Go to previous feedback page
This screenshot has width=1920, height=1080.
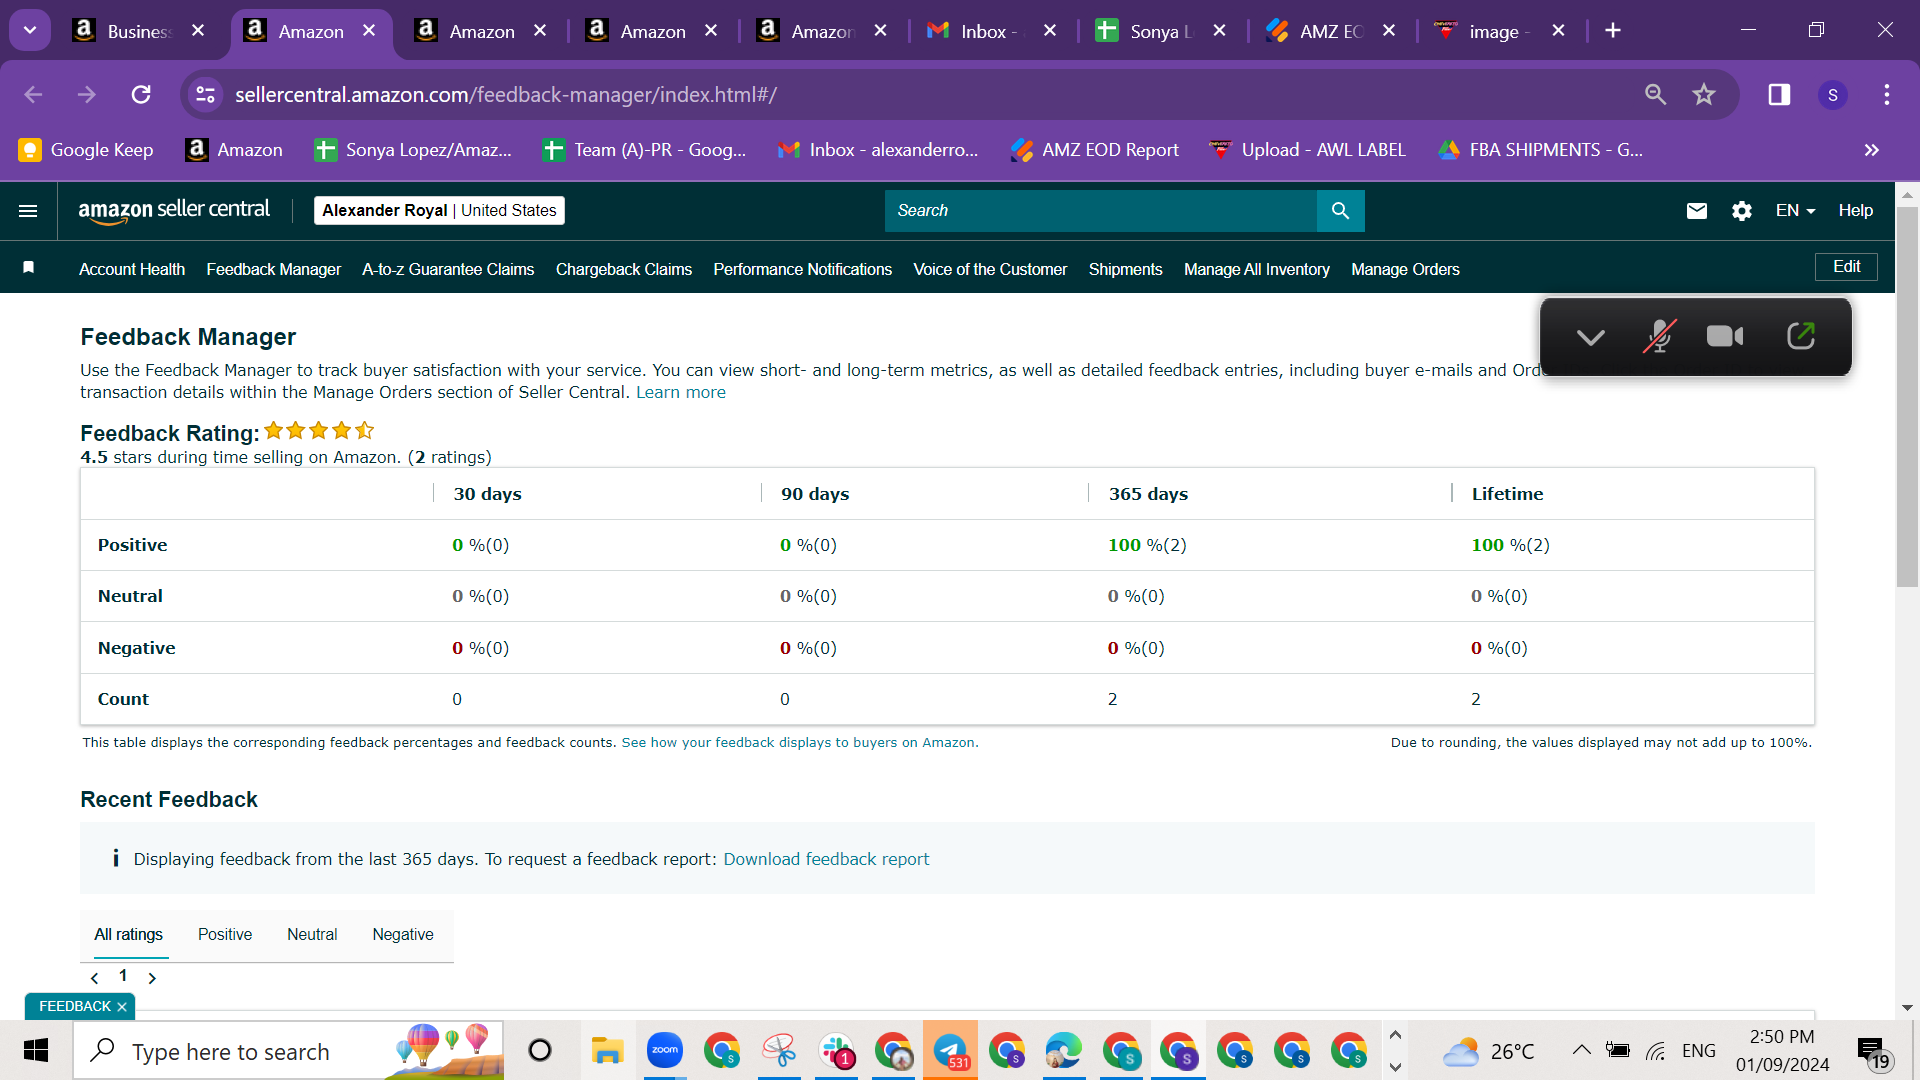point(95,978)
